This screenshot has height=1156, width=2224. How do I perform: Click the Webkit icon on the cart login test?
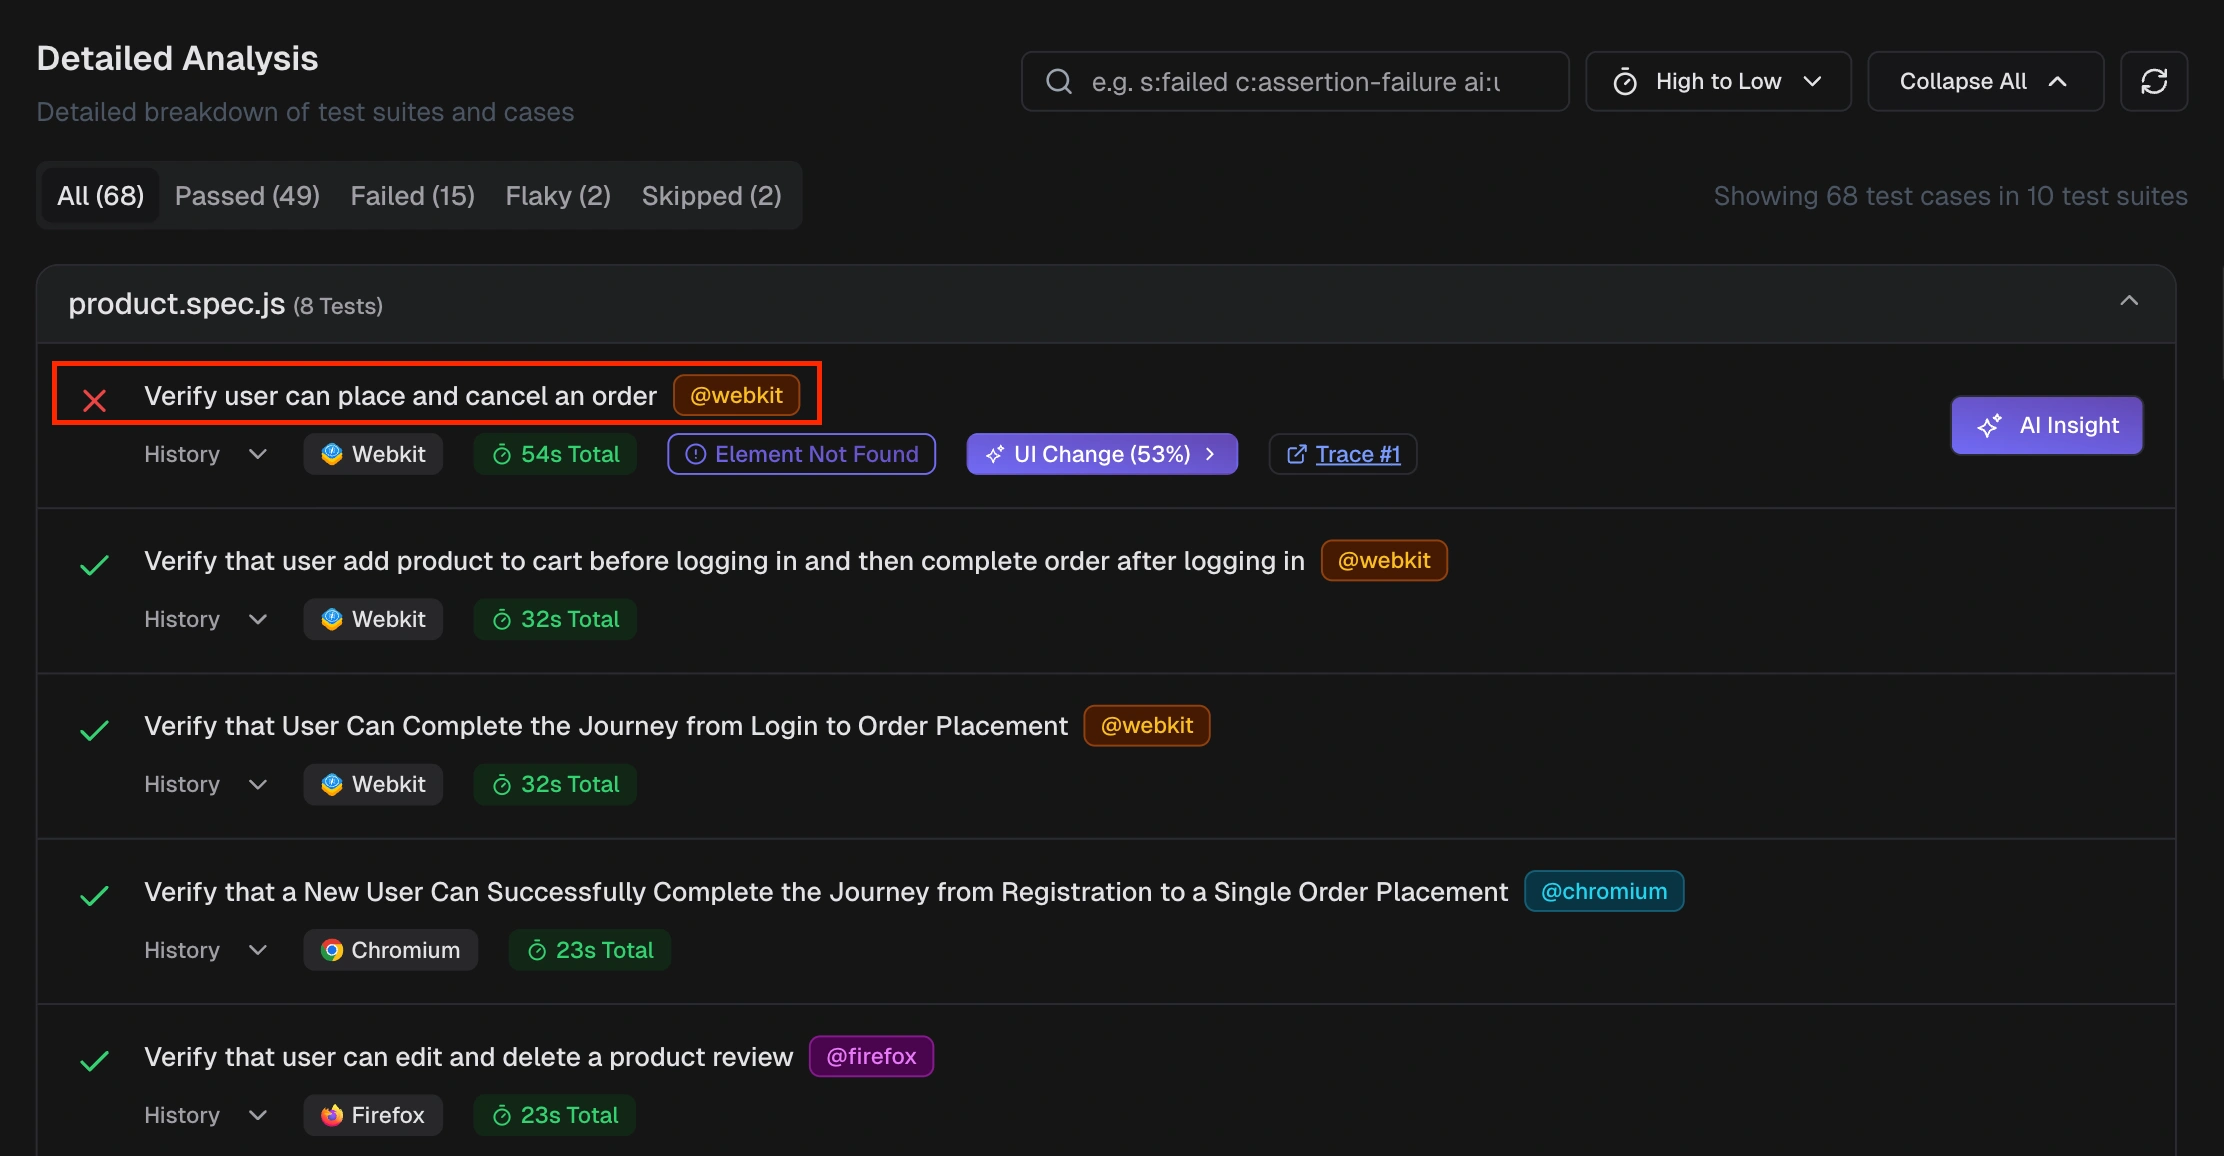tap(332, 618)
